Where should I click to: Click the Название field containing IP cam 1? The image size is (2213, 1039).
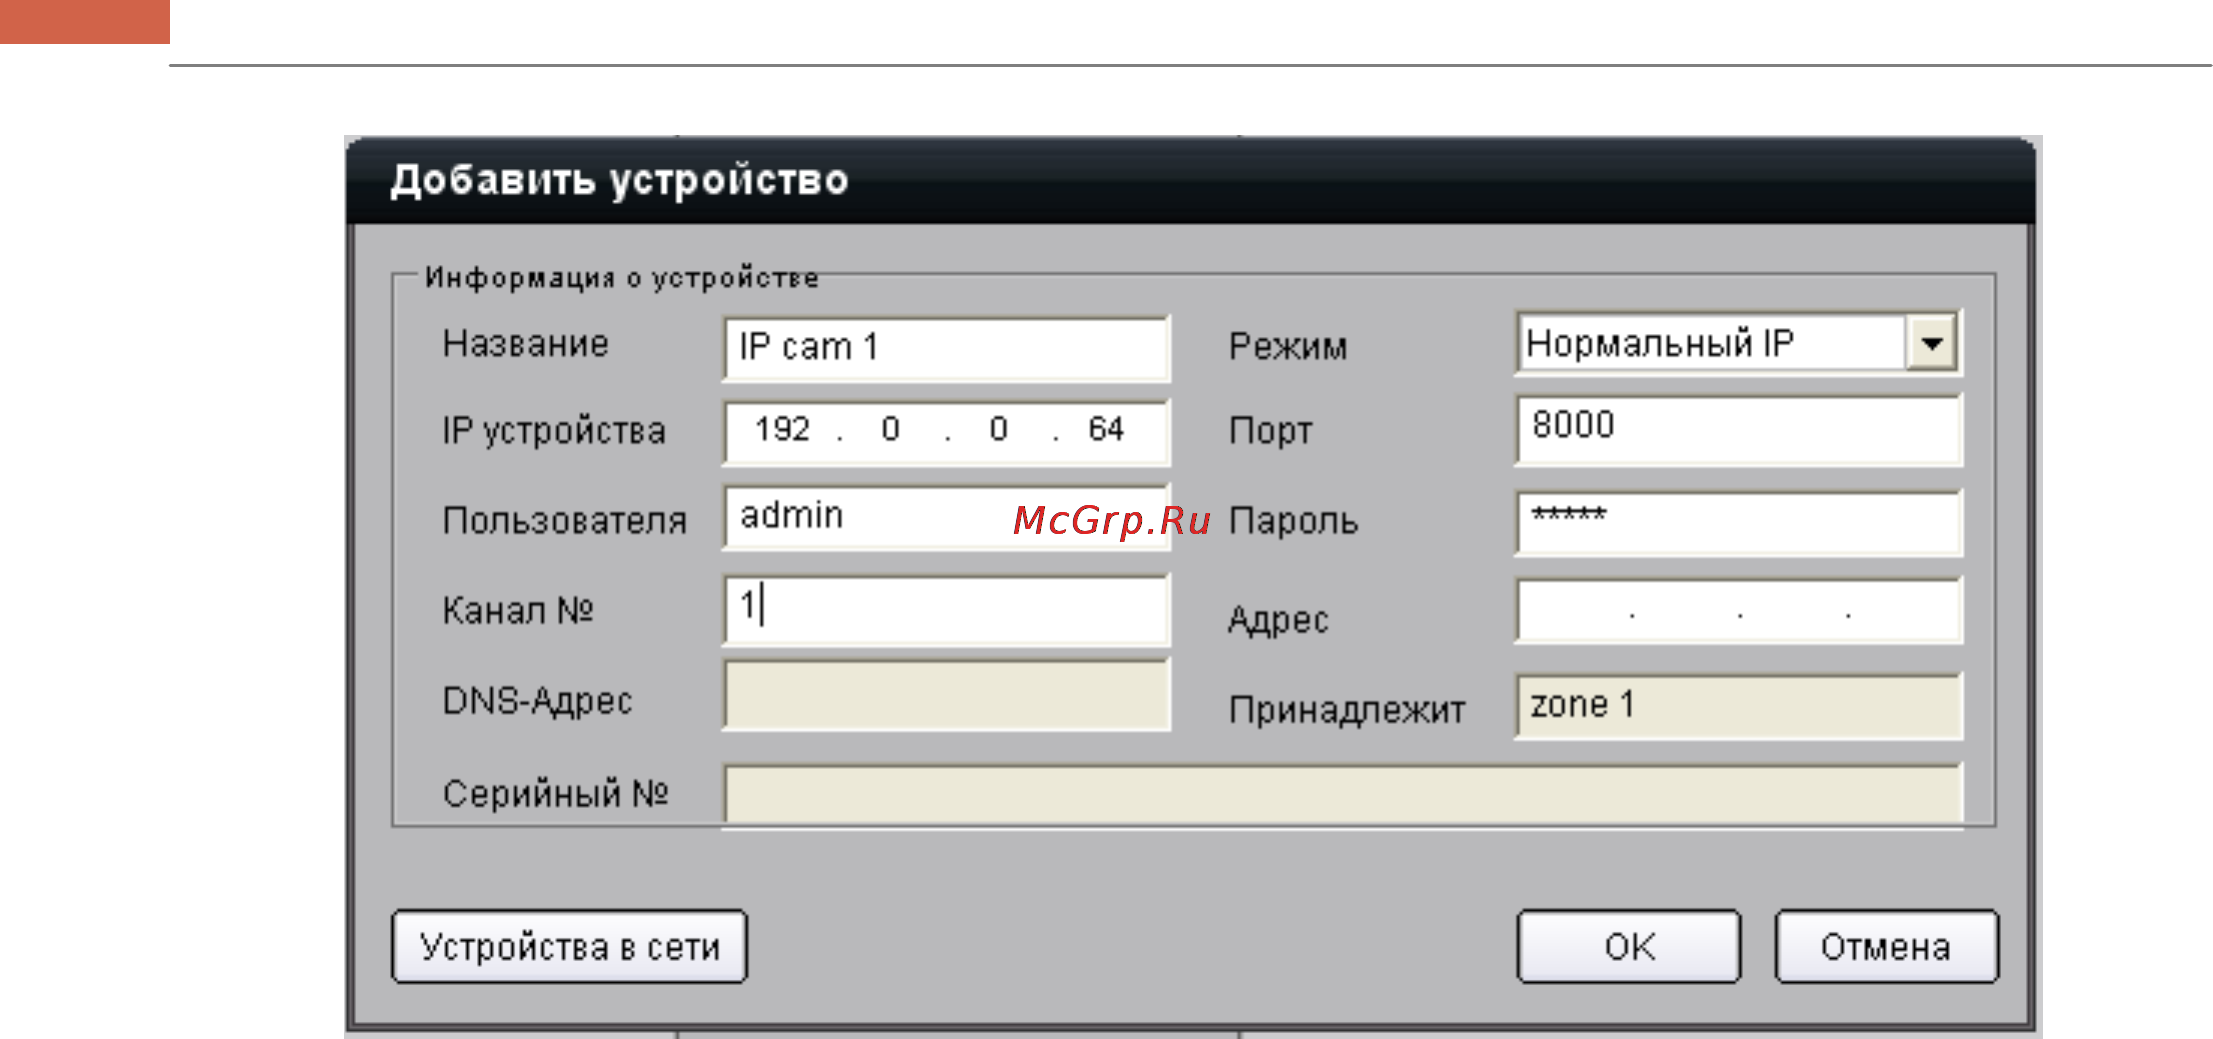click(x=946, y=348)
